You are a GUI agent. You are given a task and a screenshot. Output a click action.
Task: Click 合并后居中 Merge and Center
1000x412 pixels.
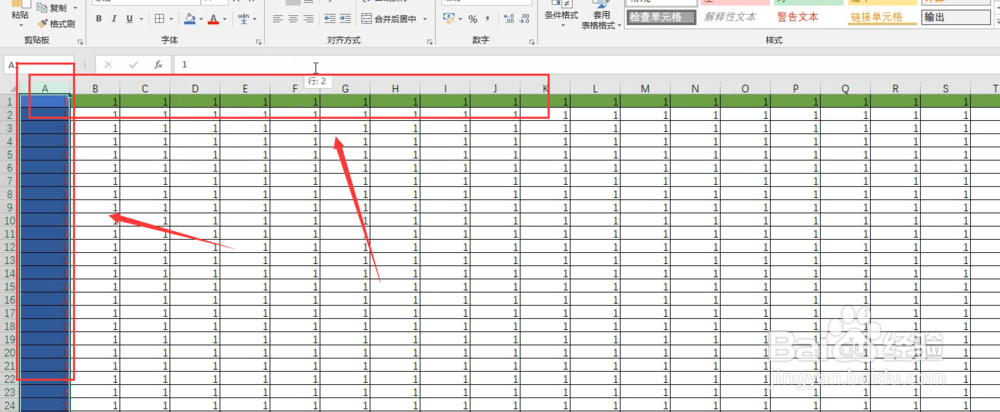(x=389, y=19)
